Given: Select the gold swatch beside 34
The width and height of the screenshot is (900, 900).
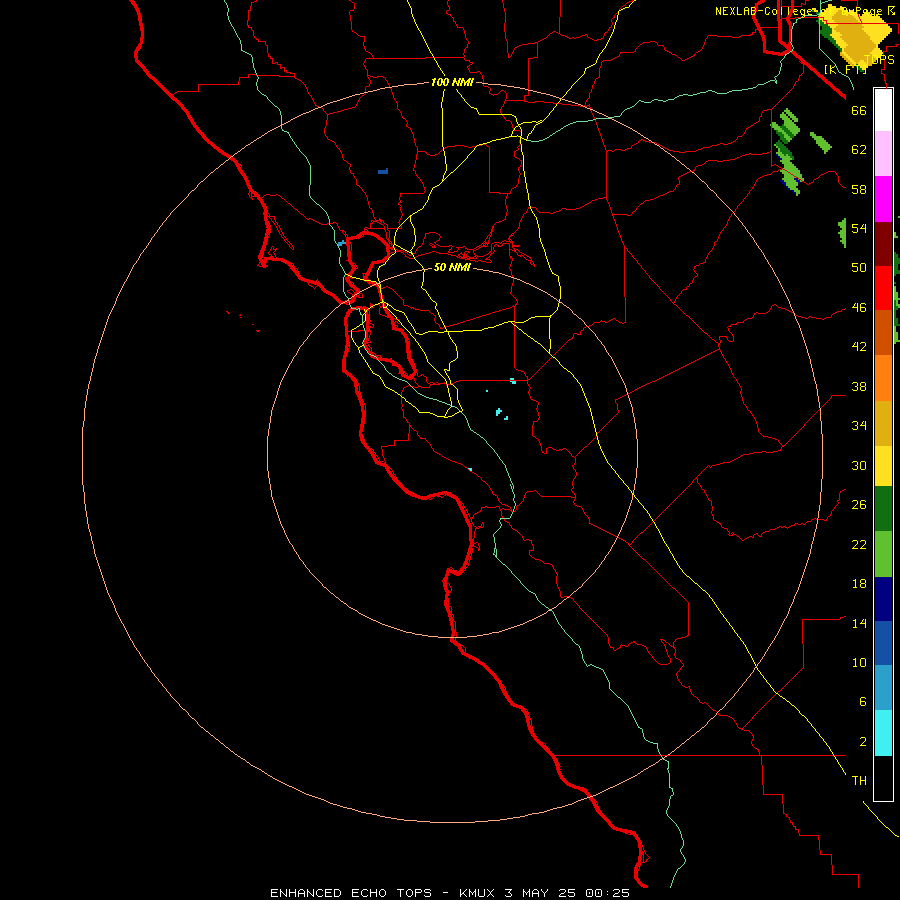Looking at the screenshot, I should pyautogui.click(x=883, y=423).
